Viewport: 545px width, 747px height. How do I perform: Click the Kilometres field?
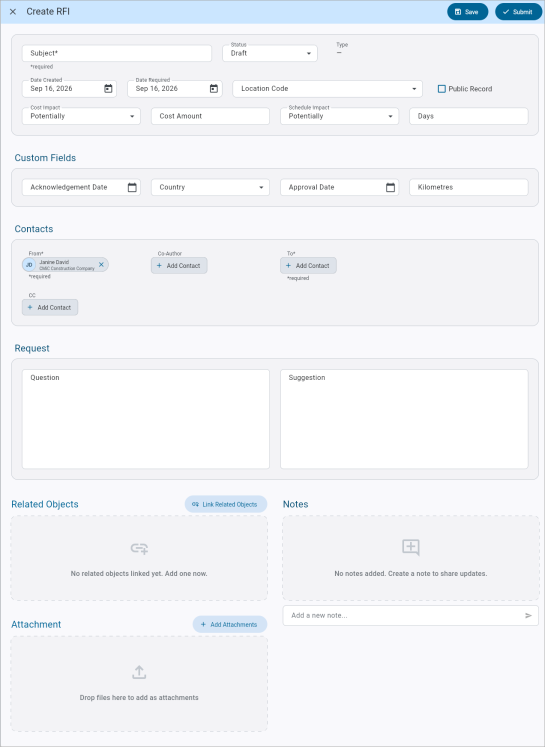point(468,187)
